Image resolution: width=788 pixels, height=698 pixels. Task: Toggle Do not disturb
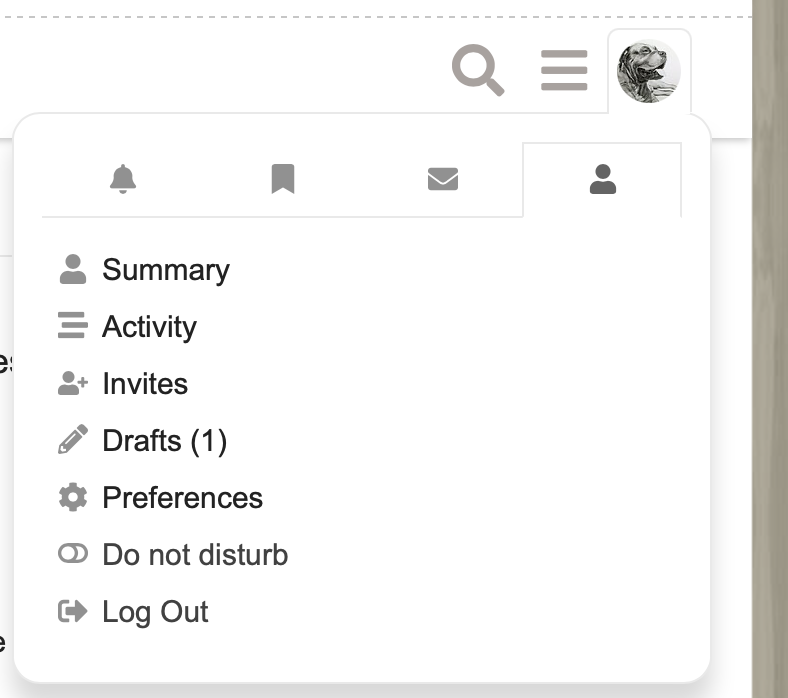(195, 555)
